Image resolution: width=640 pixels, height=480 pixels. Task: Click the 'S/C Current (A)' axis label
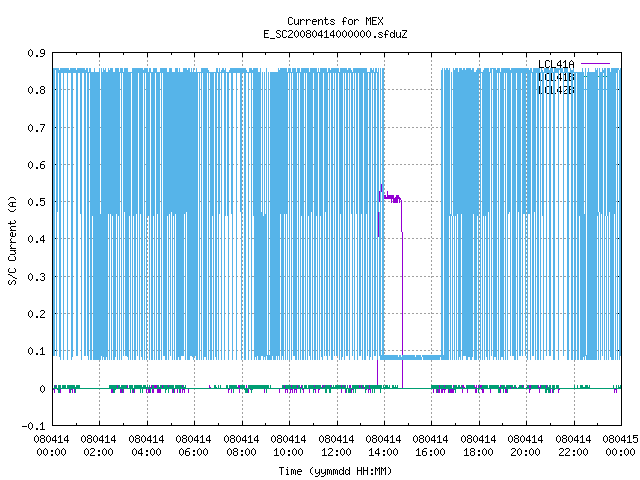[13, 240]
